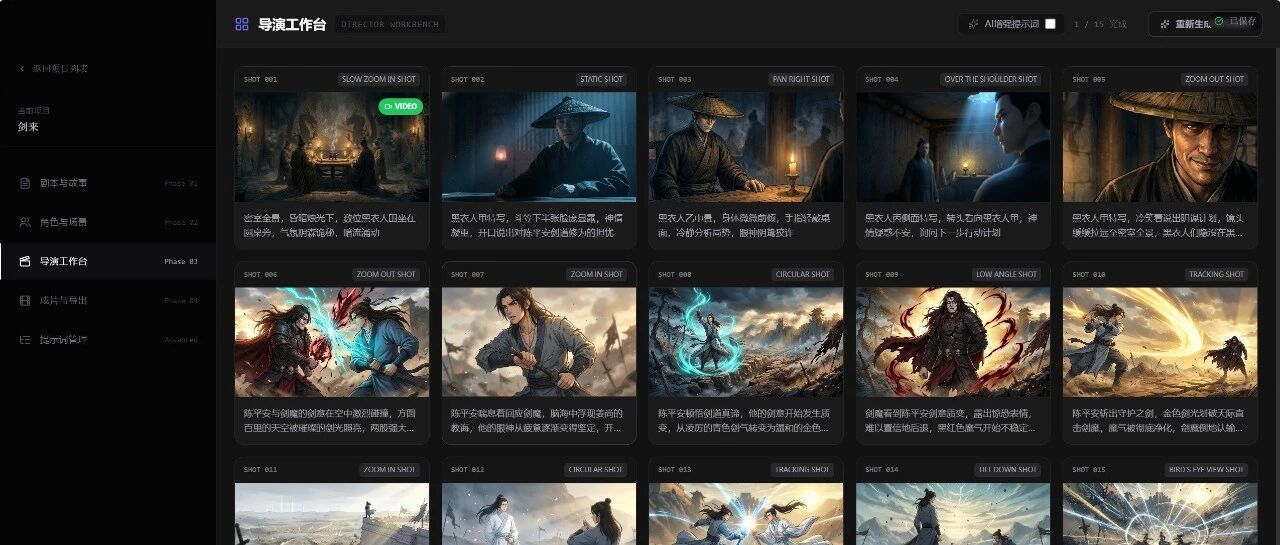Image resolution: width=1280 pixels, height=545 pixels.
Task: Click the OVER THE SHOULDER SHOT tag
Action: tap(991, 79)
